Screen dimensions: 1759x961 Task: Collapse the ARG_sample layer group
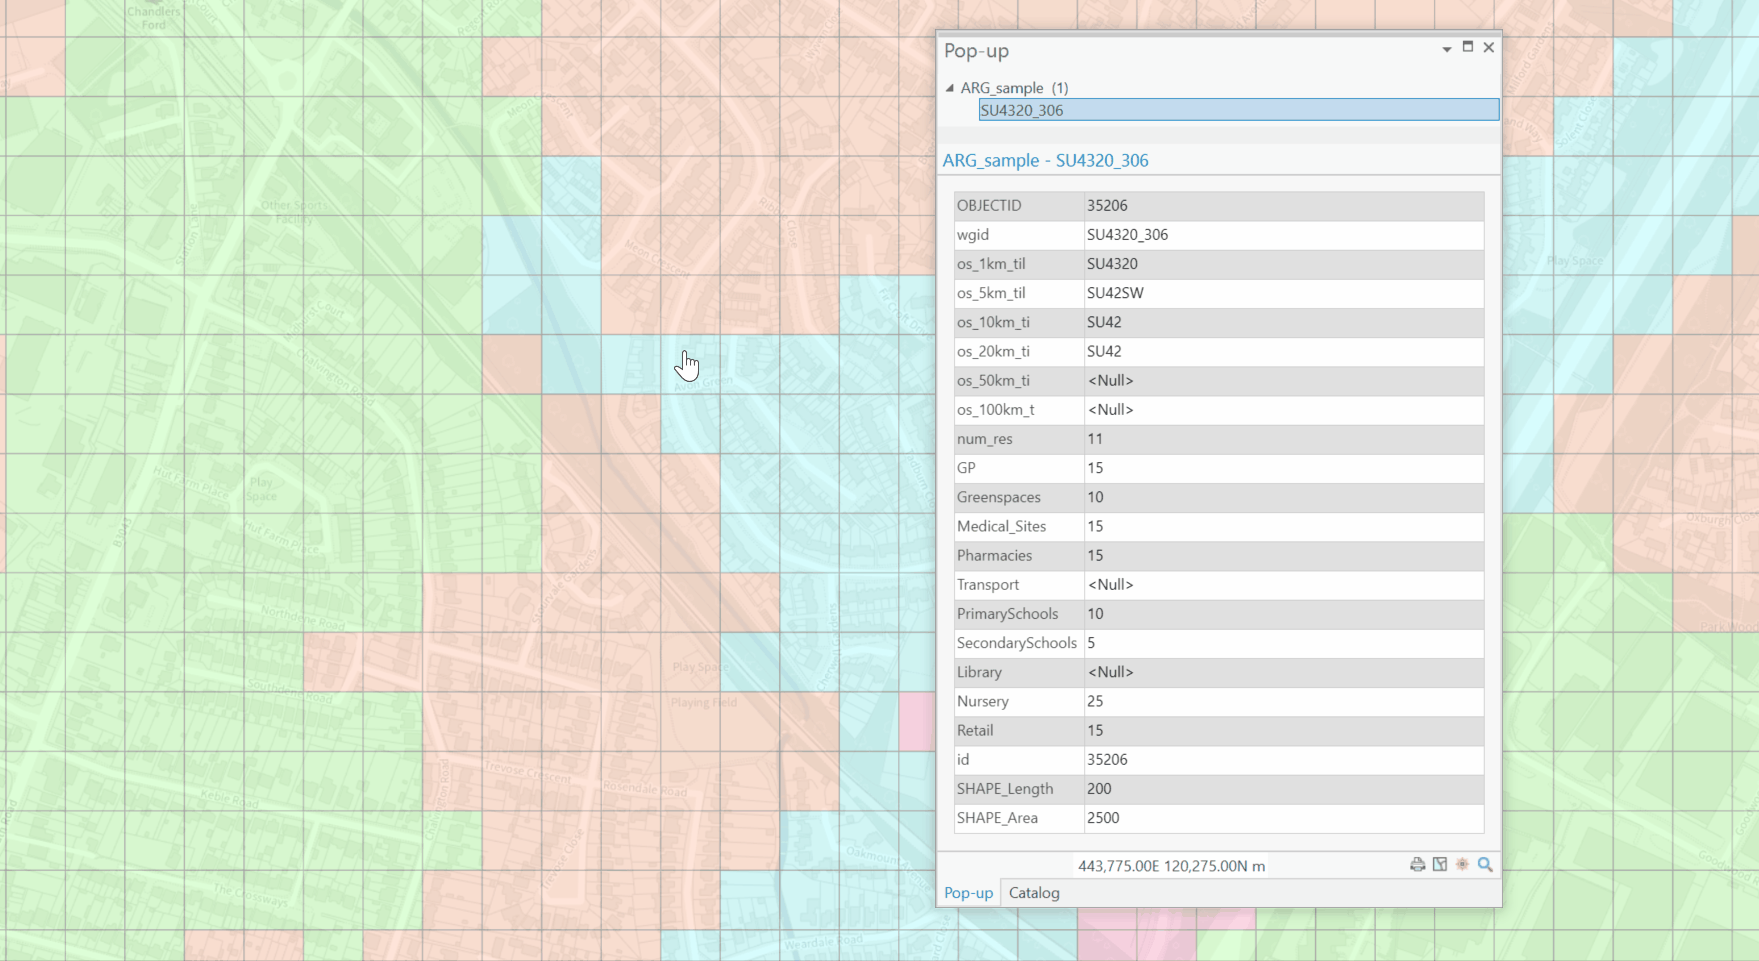coord(950,88)
